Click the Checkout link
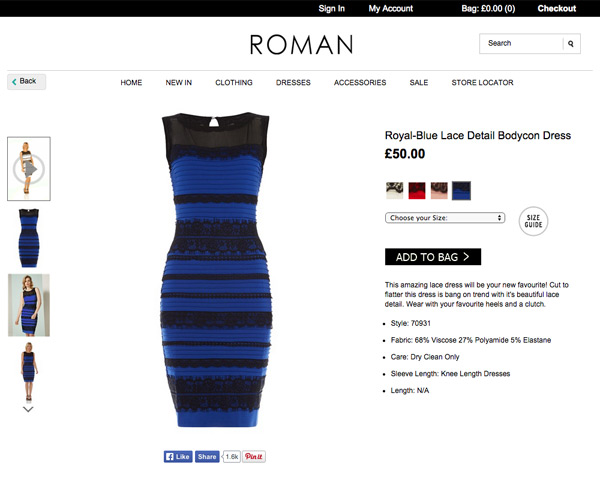600x480 pixels. point(557,8)
